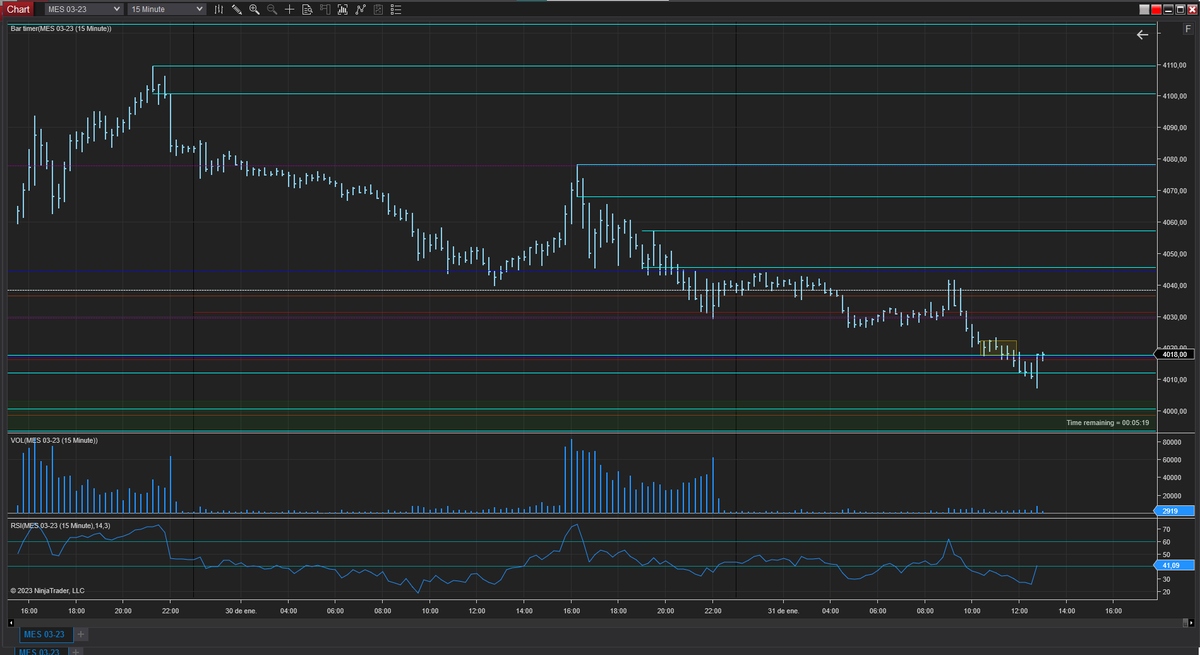Click the left arrow scroll indicator on chart

pyautogui.click(x=1143, y=35)
